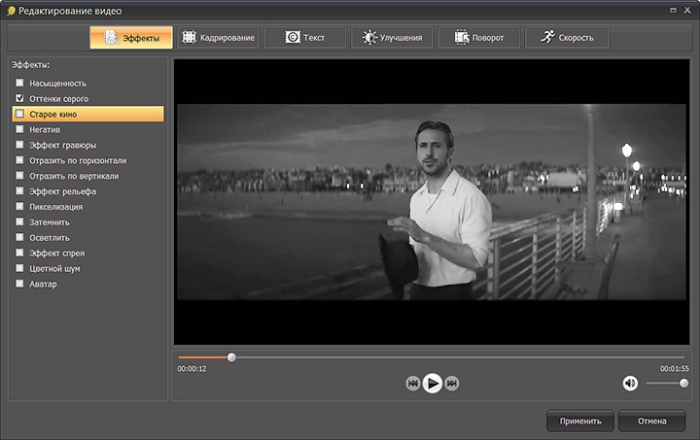Open the Текст tab
The width and height of the screenshot is (700, 440).
pos(305,37)
